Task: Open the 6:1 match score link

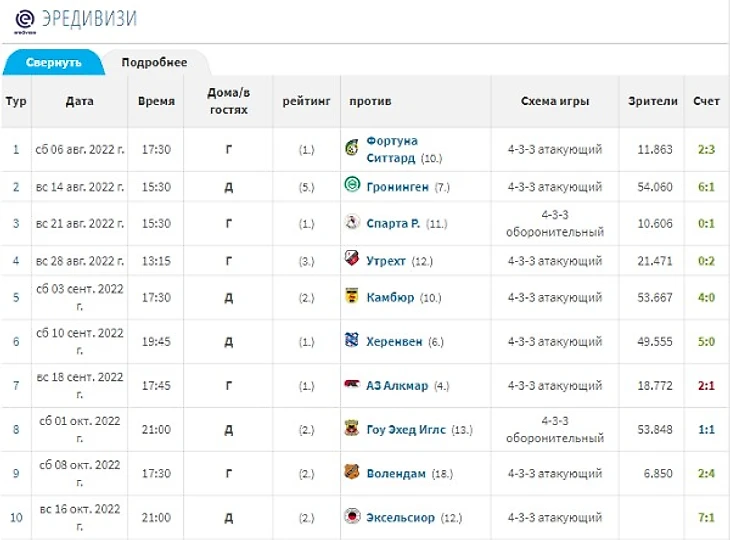Action: click(706, 187)
